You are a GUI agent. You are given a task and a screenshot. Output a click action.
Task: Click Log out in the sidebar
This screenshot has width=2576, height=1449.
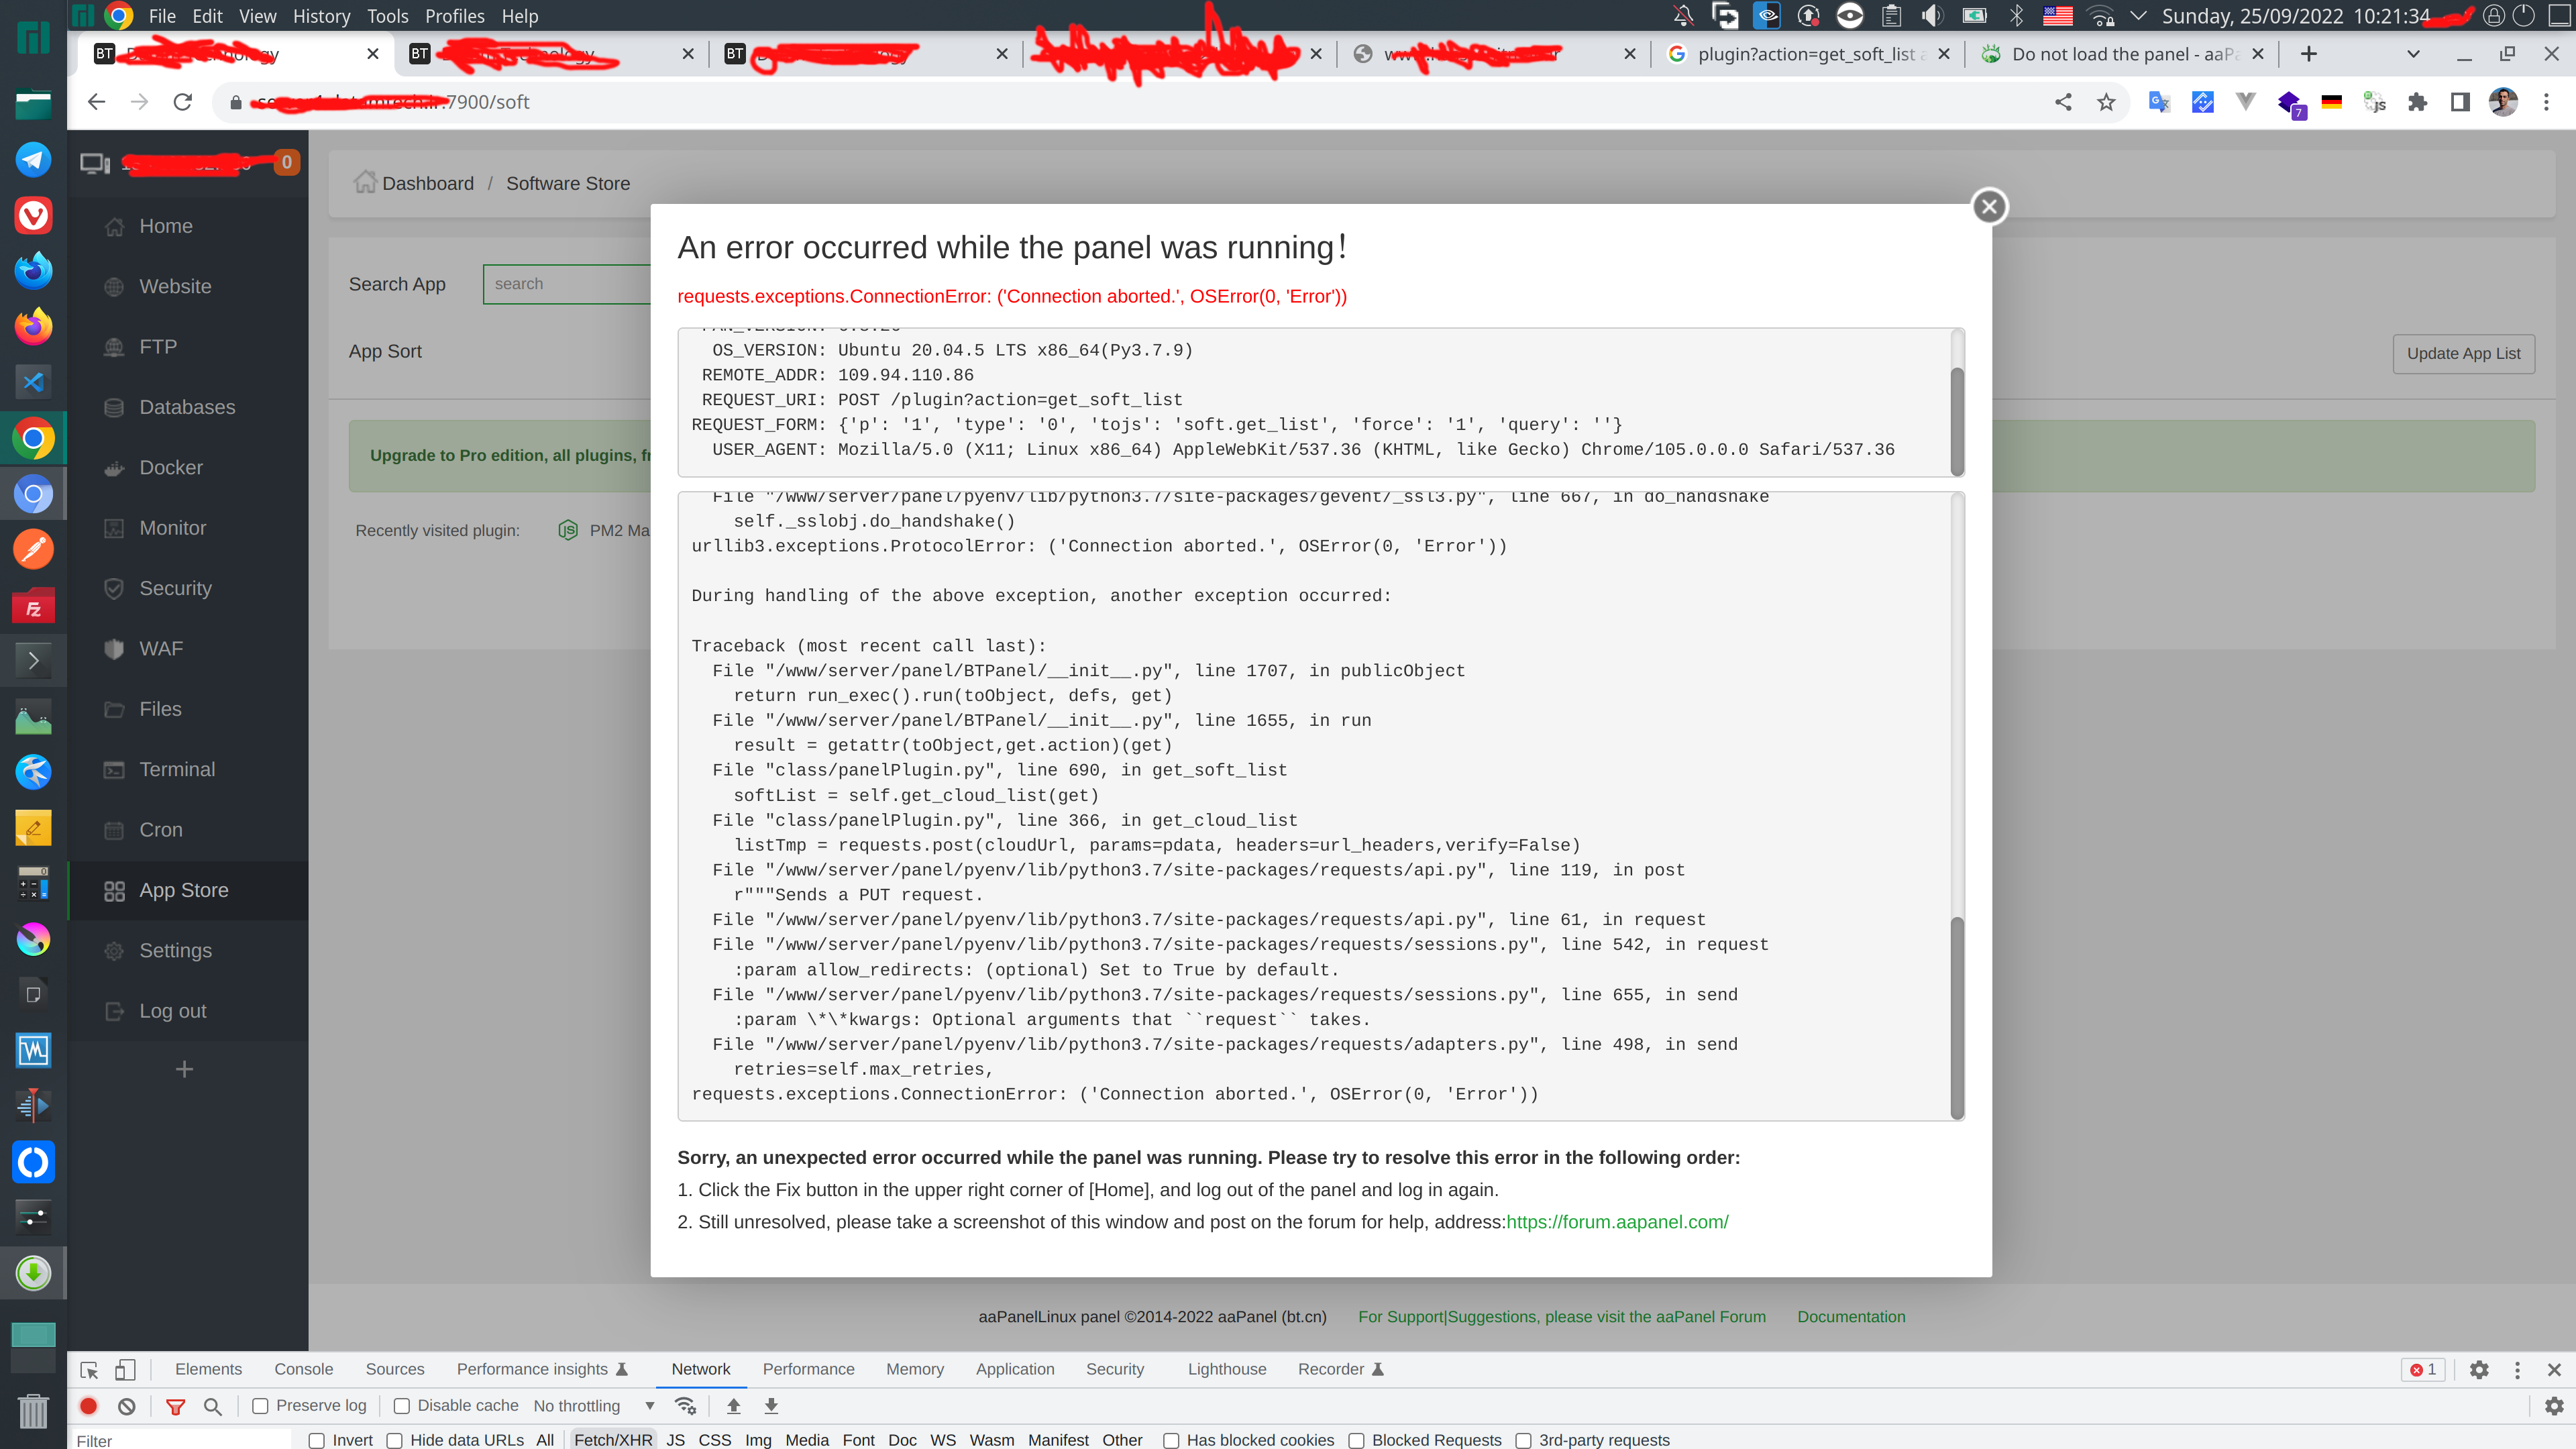(x=188, y=1011)
